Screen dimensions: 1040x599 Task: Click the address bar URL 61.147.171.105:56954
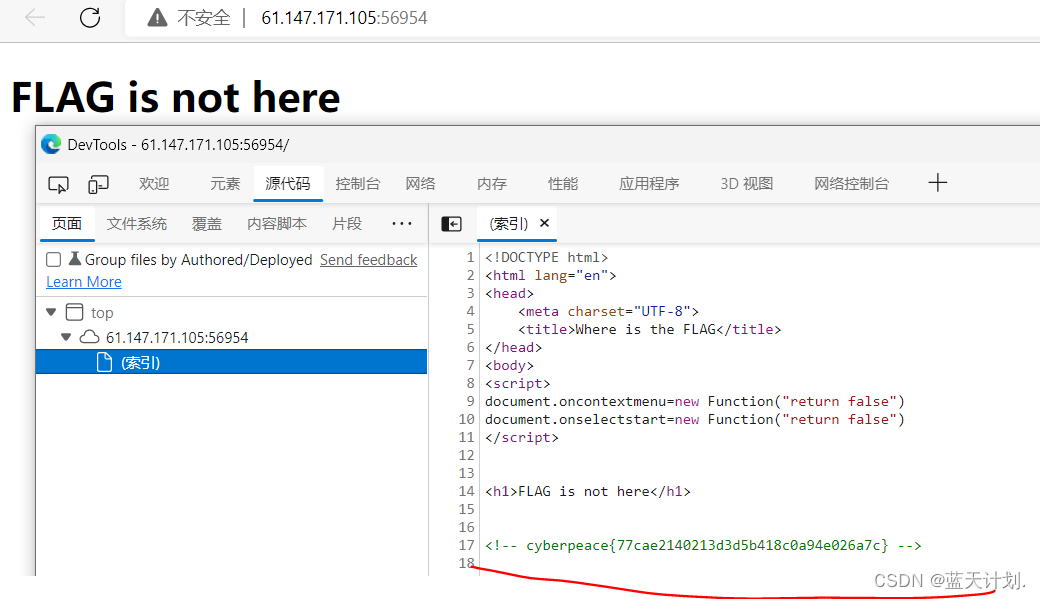pyautogui.click(x=344, y=18)
